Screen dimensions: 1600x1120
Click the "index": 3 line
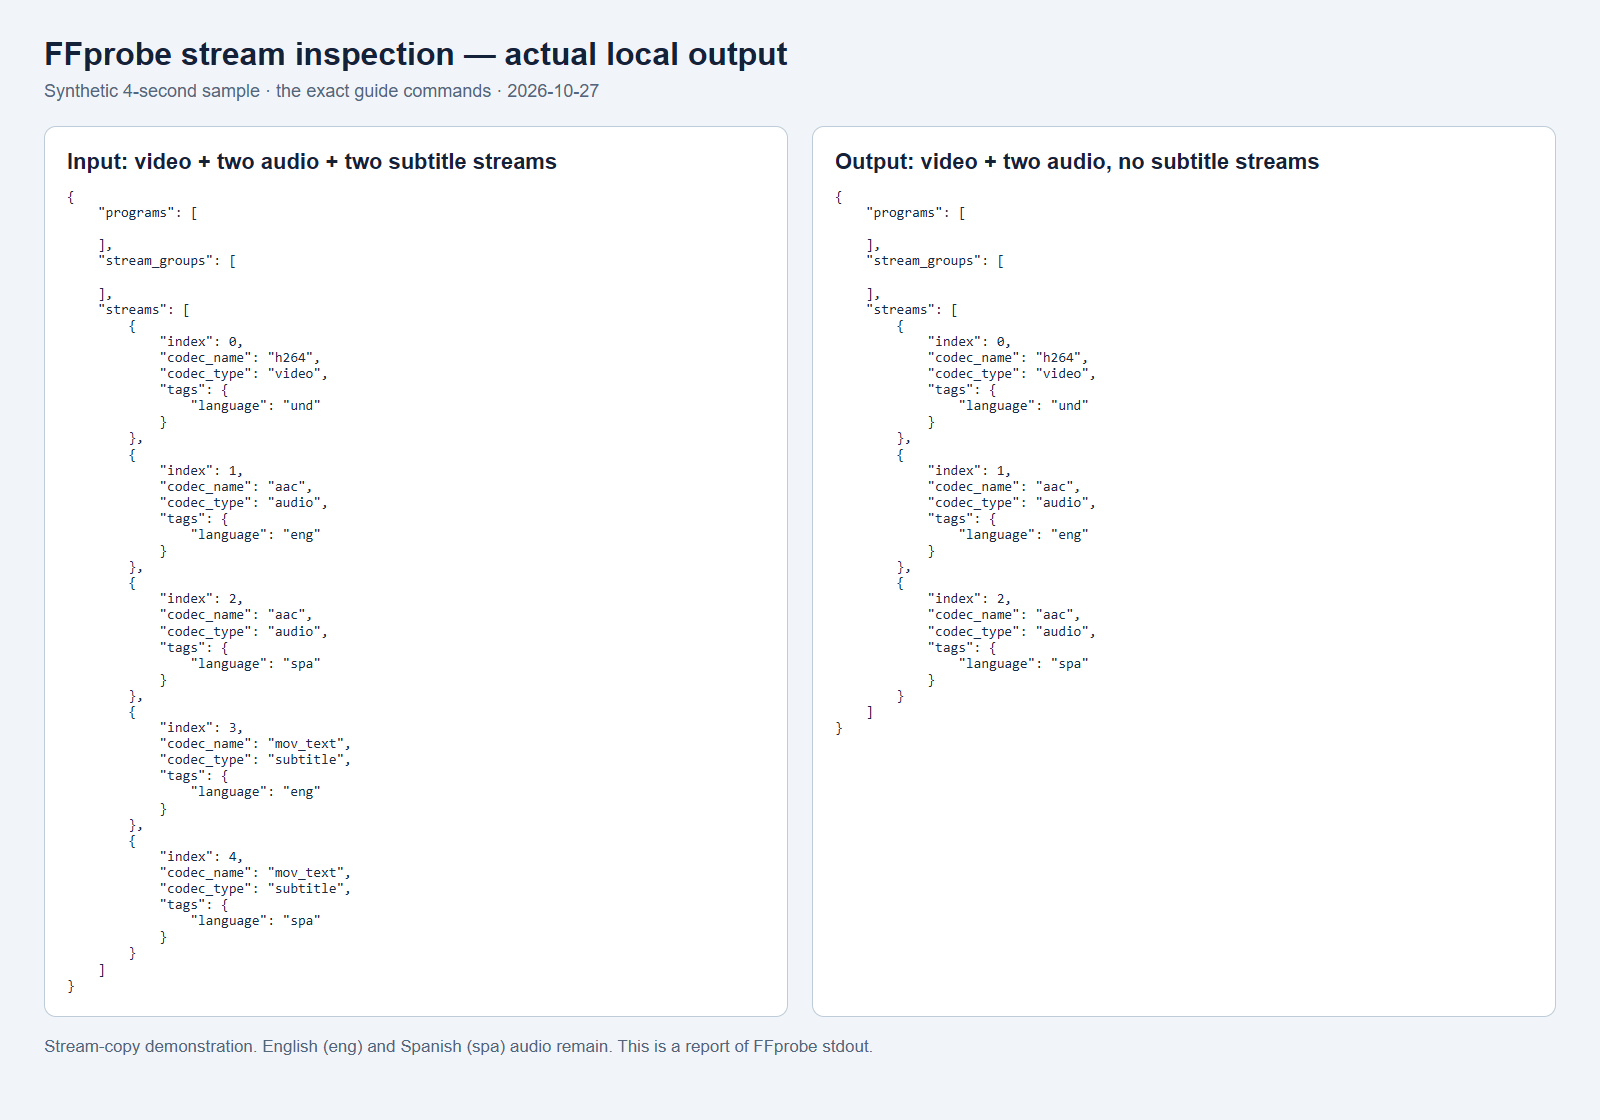point(201,728)
